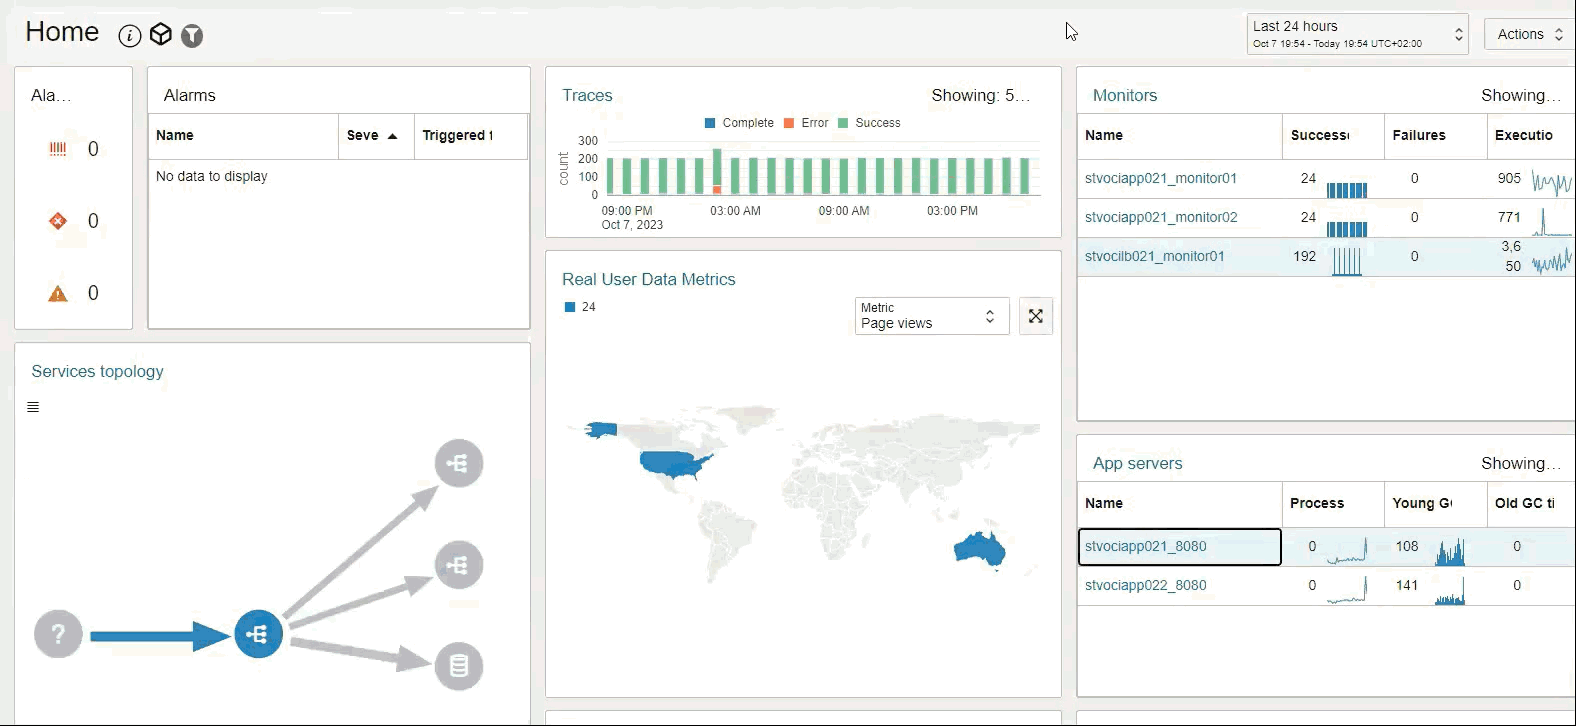Toggle the Error series in Traces legend
Screen dimensions: 1576x726
tap(806, 123)
